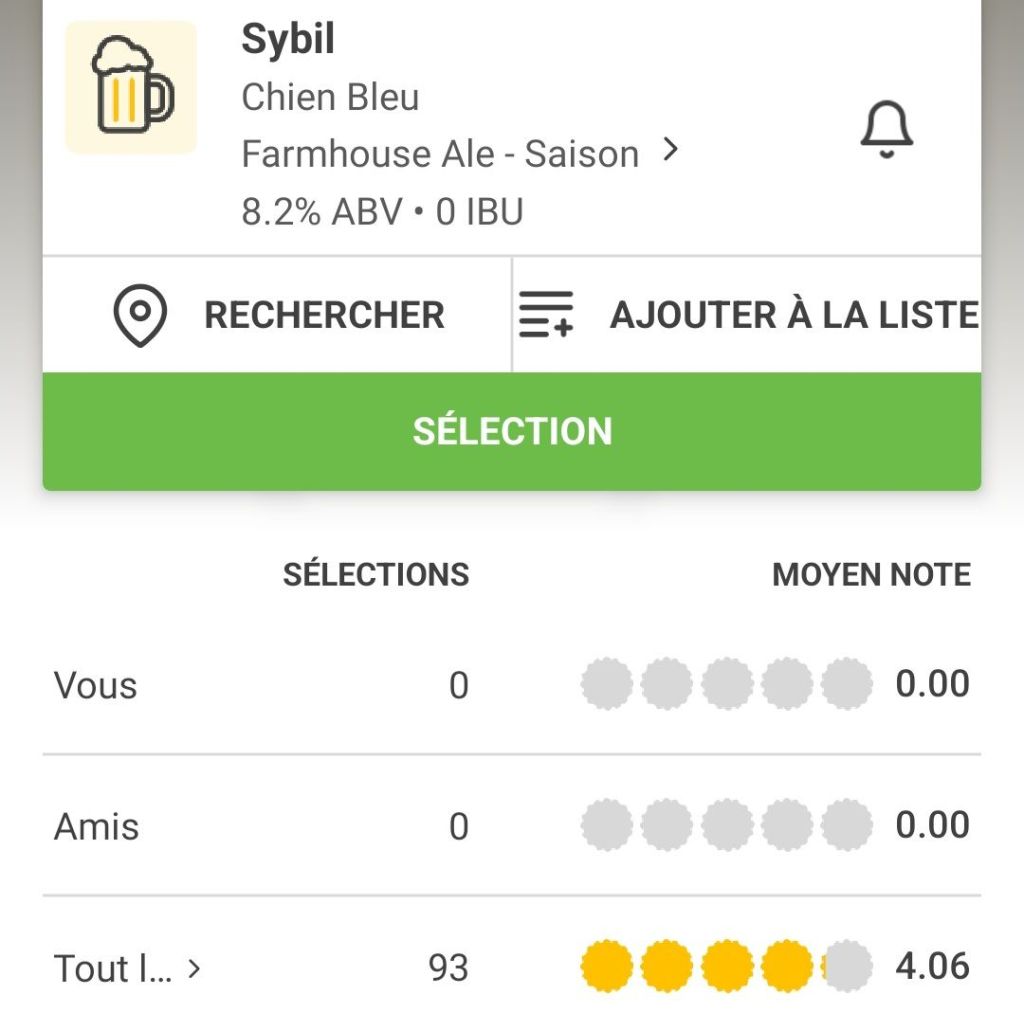Open the Farmhouse Ale - Saison style
This screenshot has width=1024, height=1013.
coord(440,154)
